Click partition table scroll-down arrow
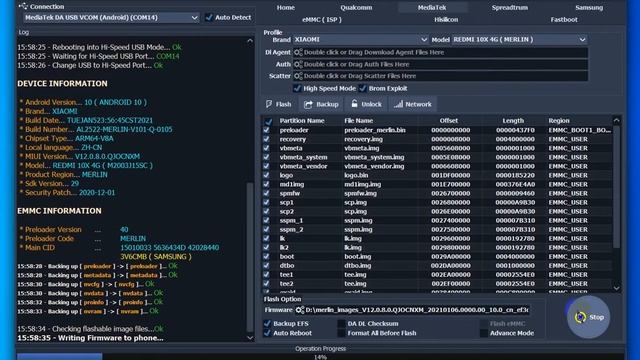This screenshot has width=640, height=360. (x=616, y=288)
